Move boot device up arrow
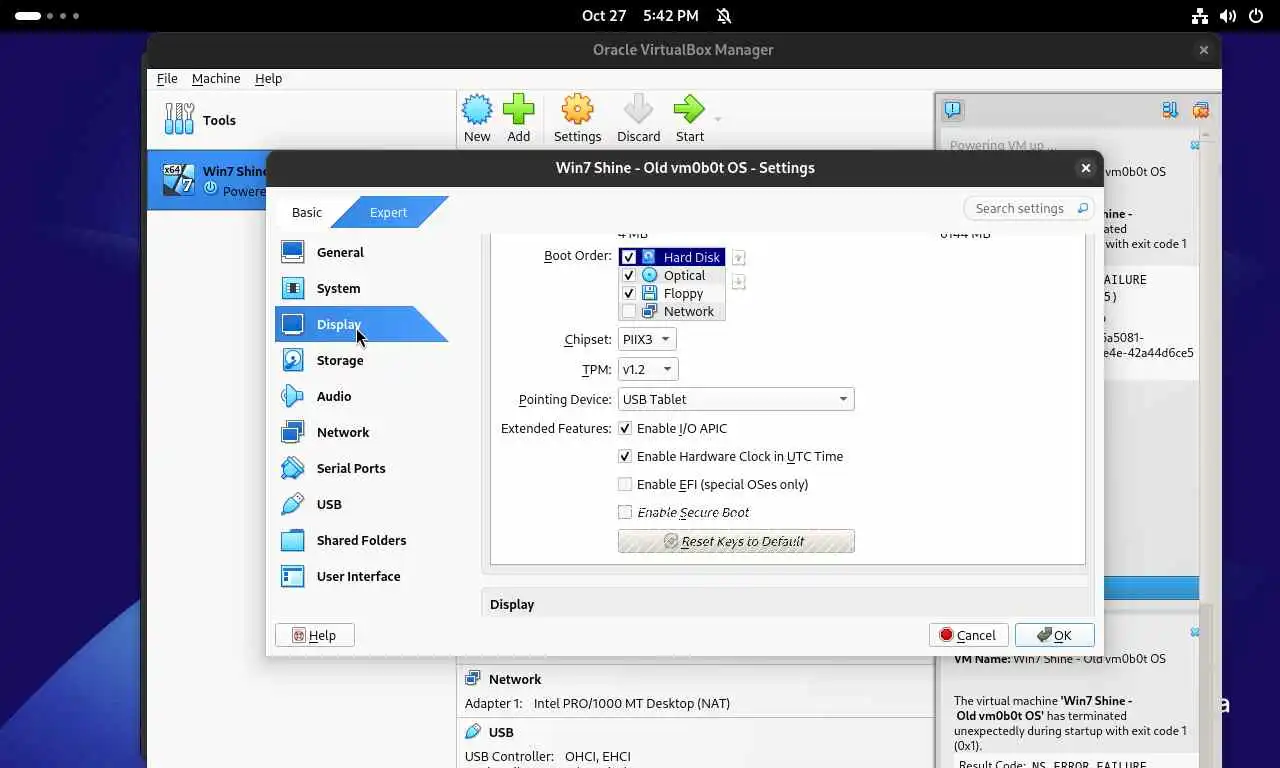Screen dimensions: 1280x768 point(738,257)
